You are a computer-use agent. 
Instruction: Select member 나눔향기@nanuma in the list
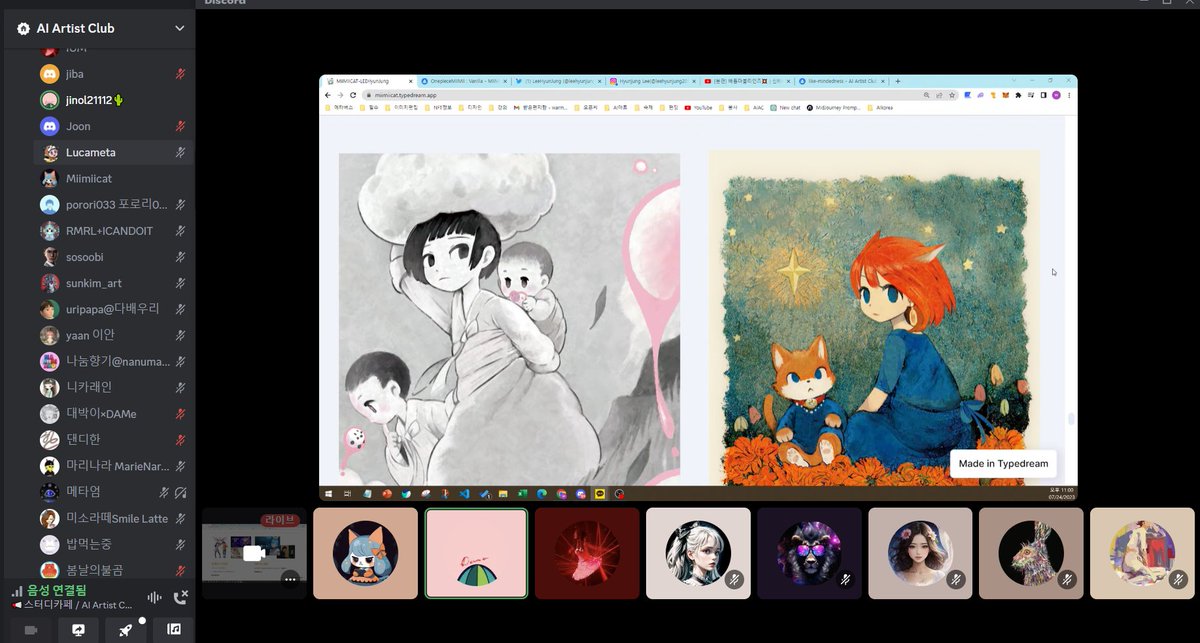(x=115, y=361)
